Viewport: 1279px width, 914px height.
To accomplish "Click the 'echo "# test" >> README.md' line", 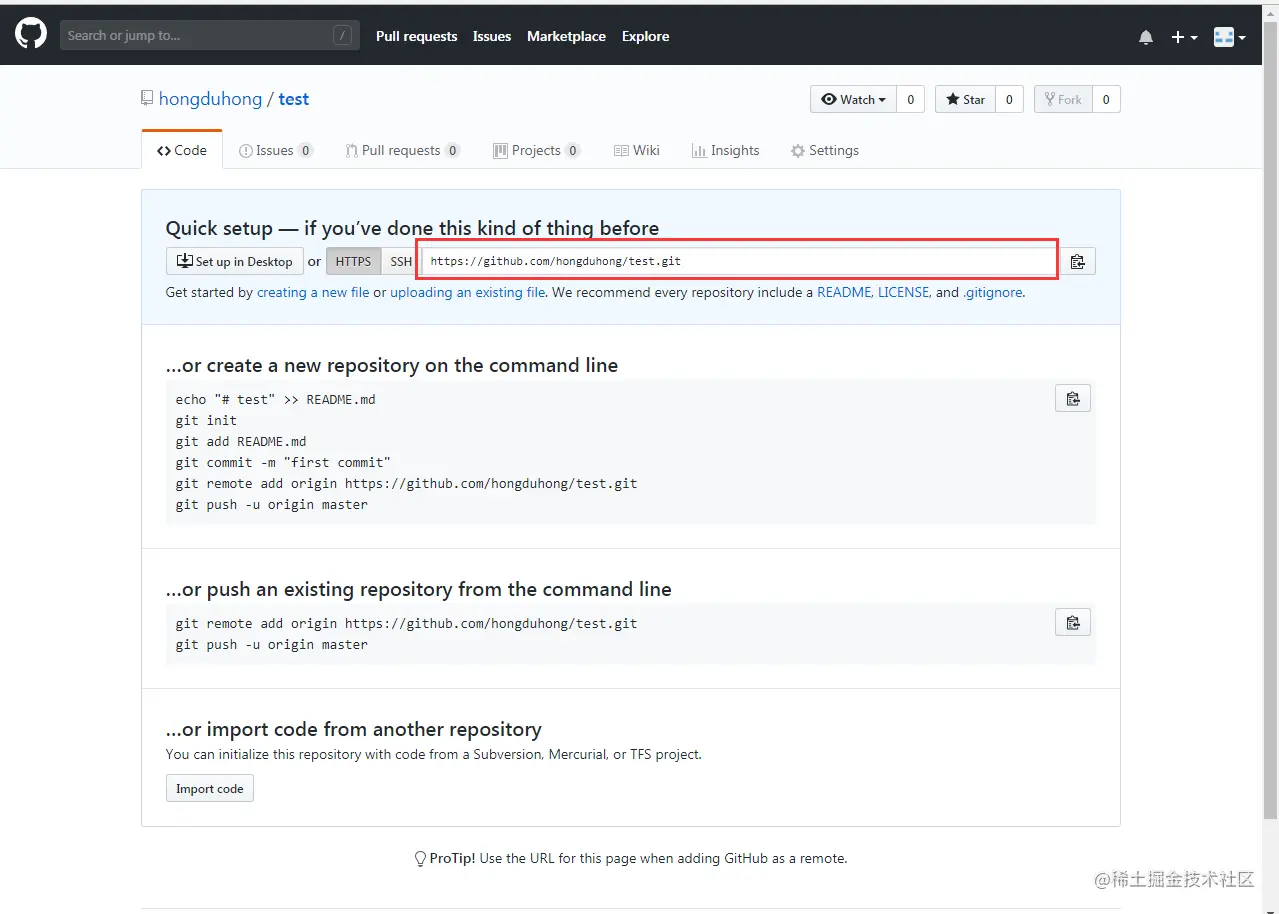I will point(276,399).
